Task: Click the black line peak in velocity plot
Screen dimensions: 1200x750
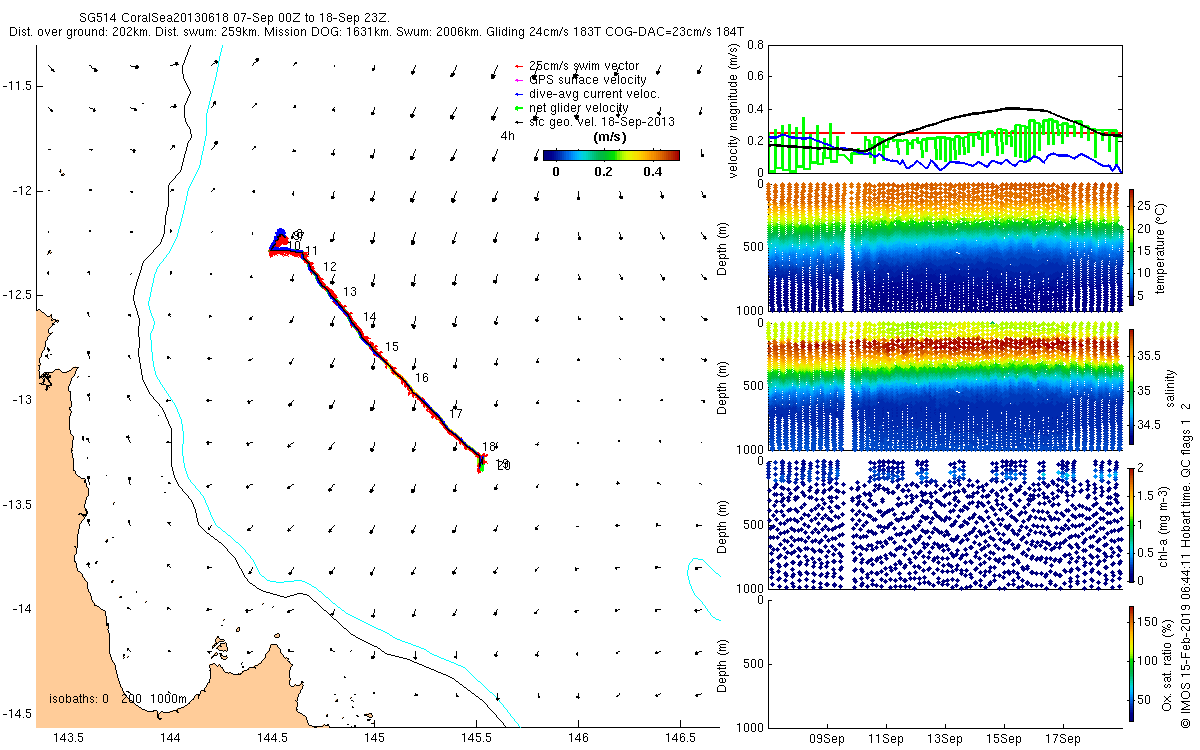Action: click(1010, 108)
